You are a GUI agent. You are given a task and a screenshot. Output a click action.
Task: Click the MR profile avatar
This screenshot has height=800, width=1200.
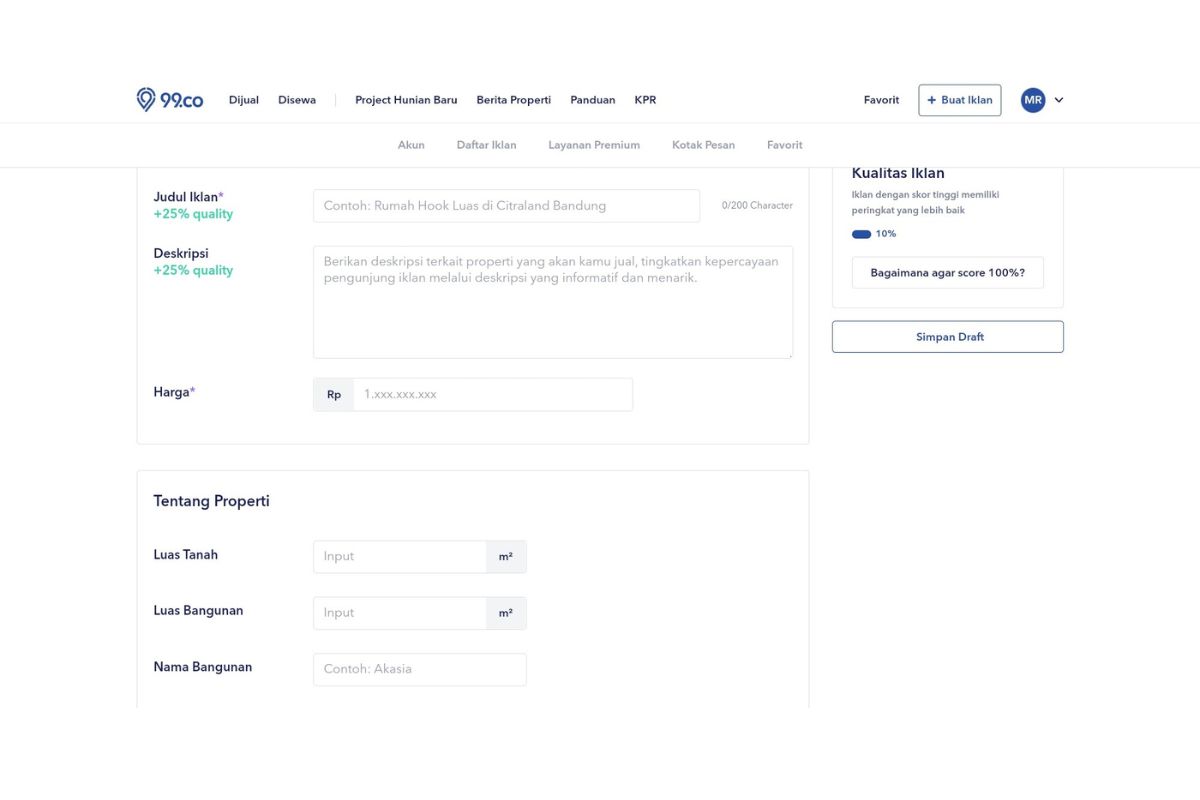(x=1033, y=100)
